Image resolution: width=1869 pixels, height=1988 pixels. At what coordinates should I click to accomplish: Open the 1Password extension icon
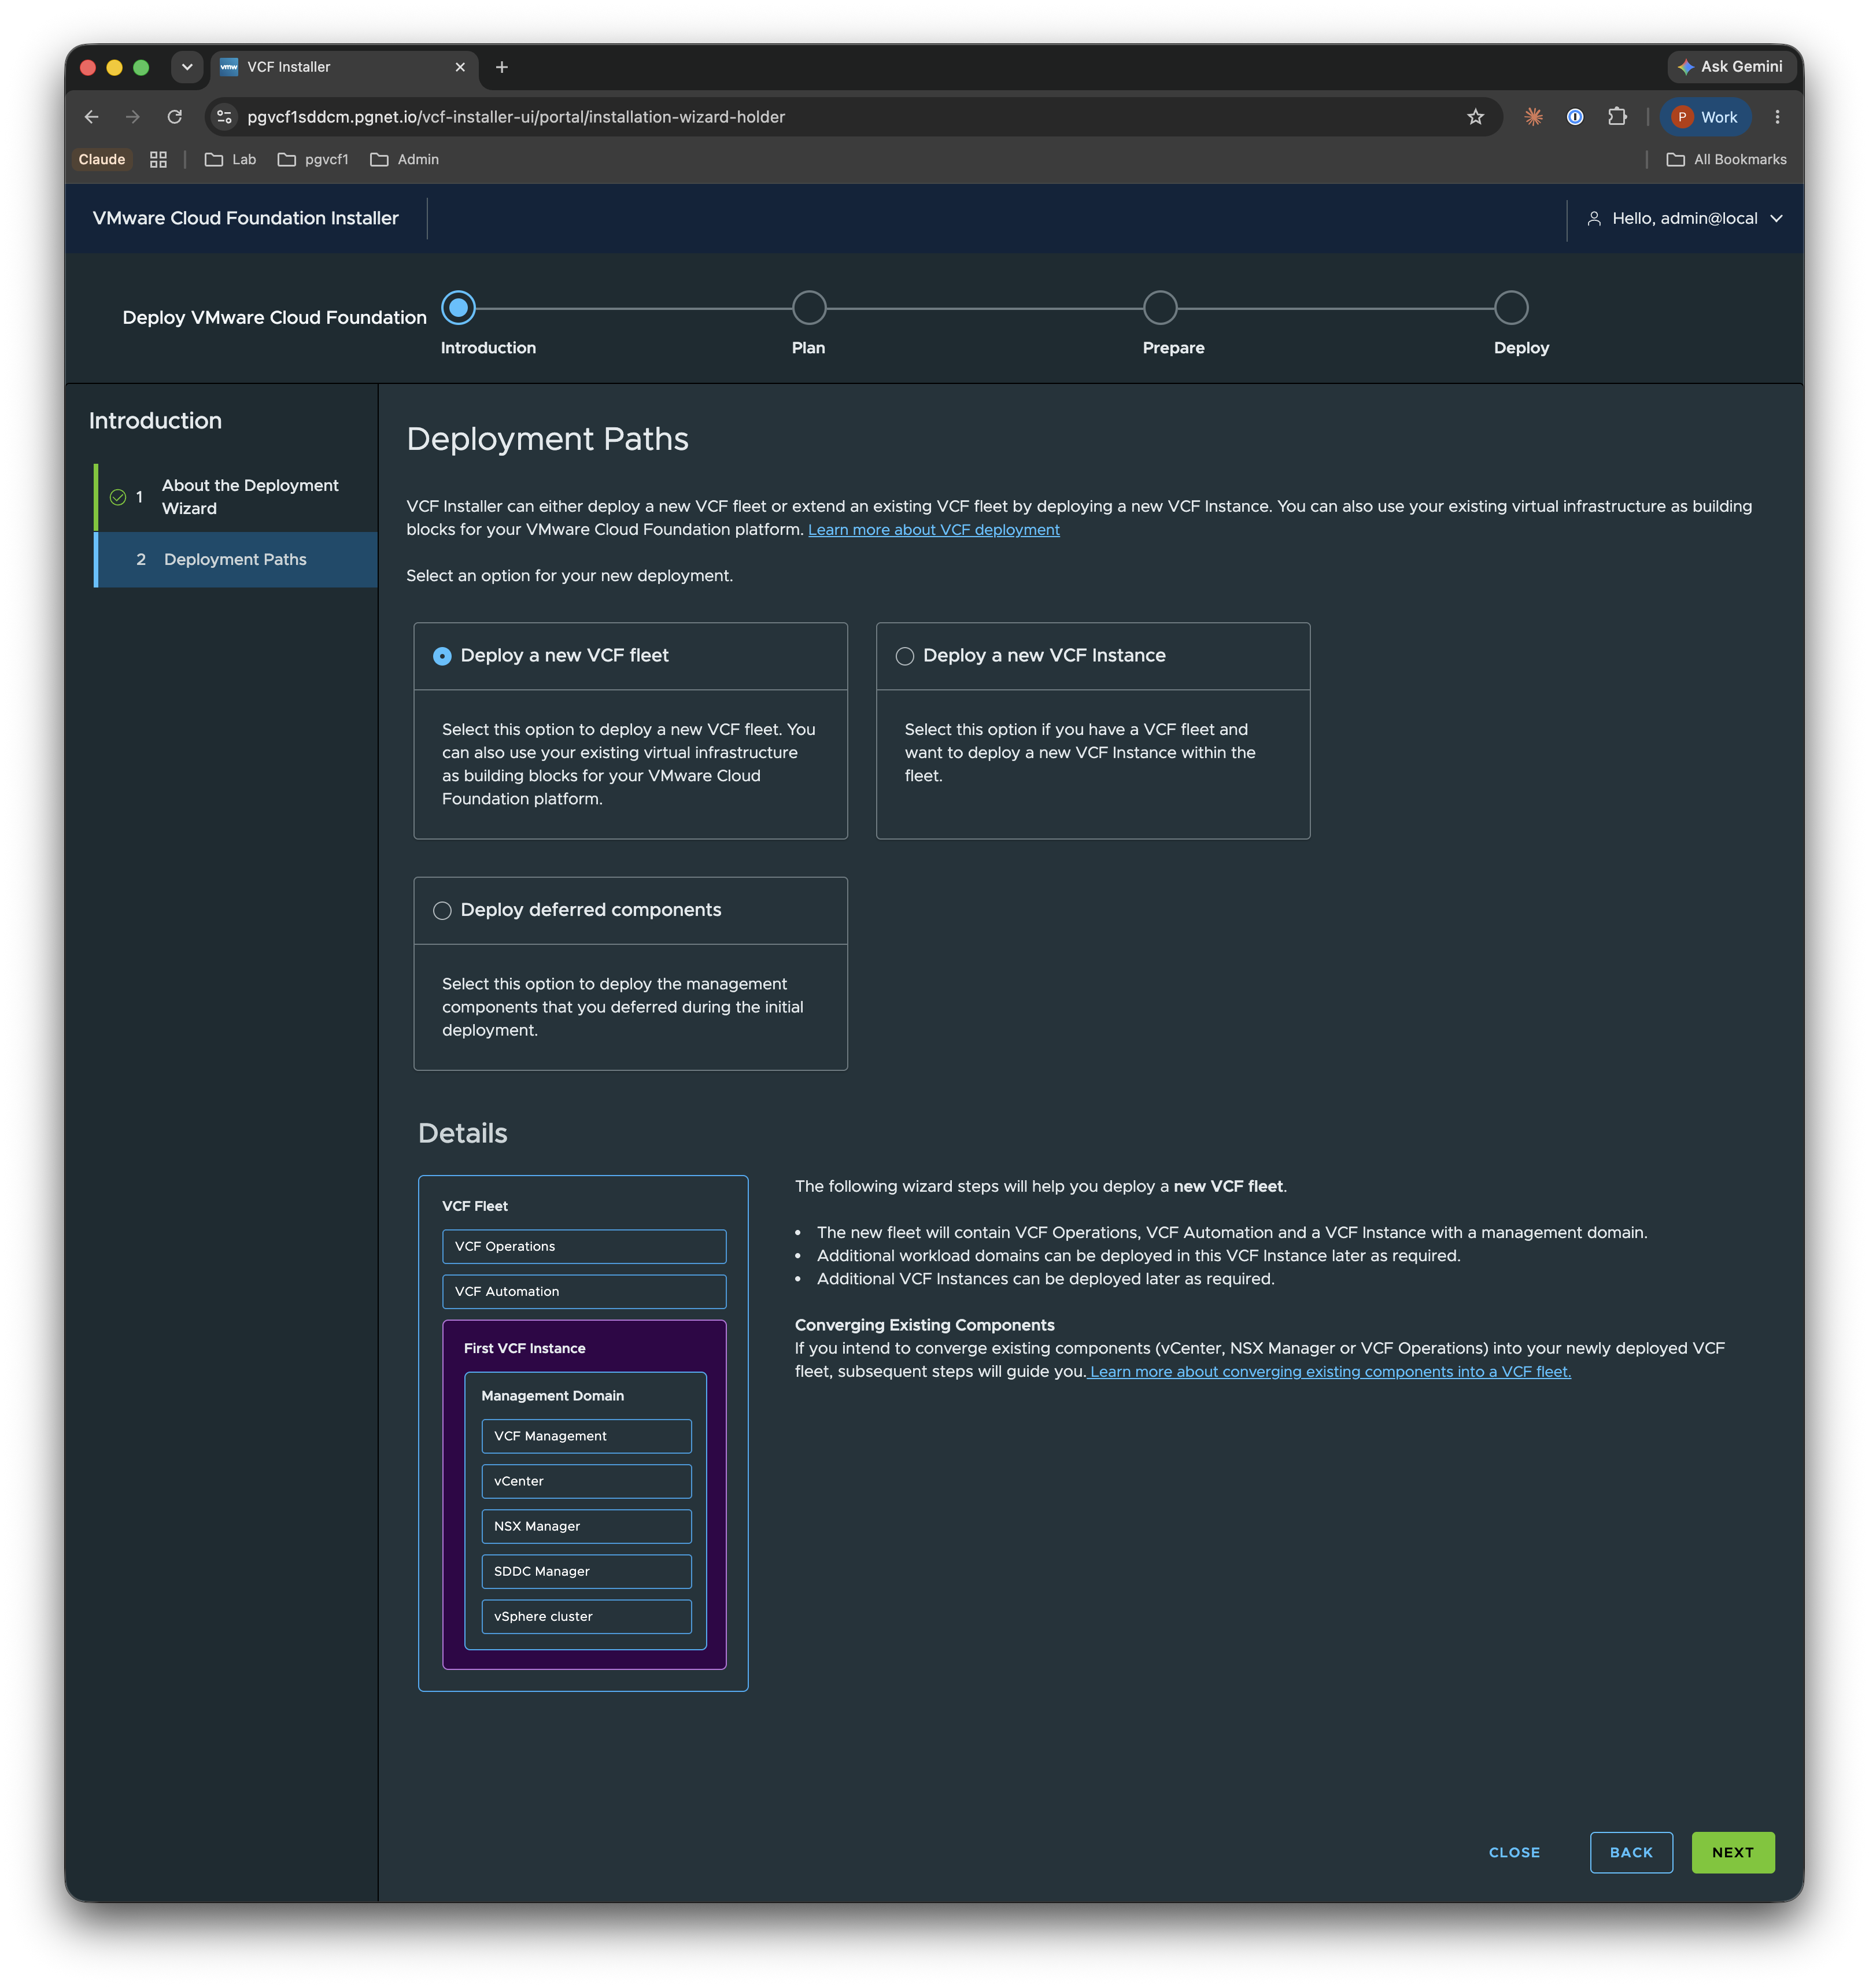(x=1575, y=117)
